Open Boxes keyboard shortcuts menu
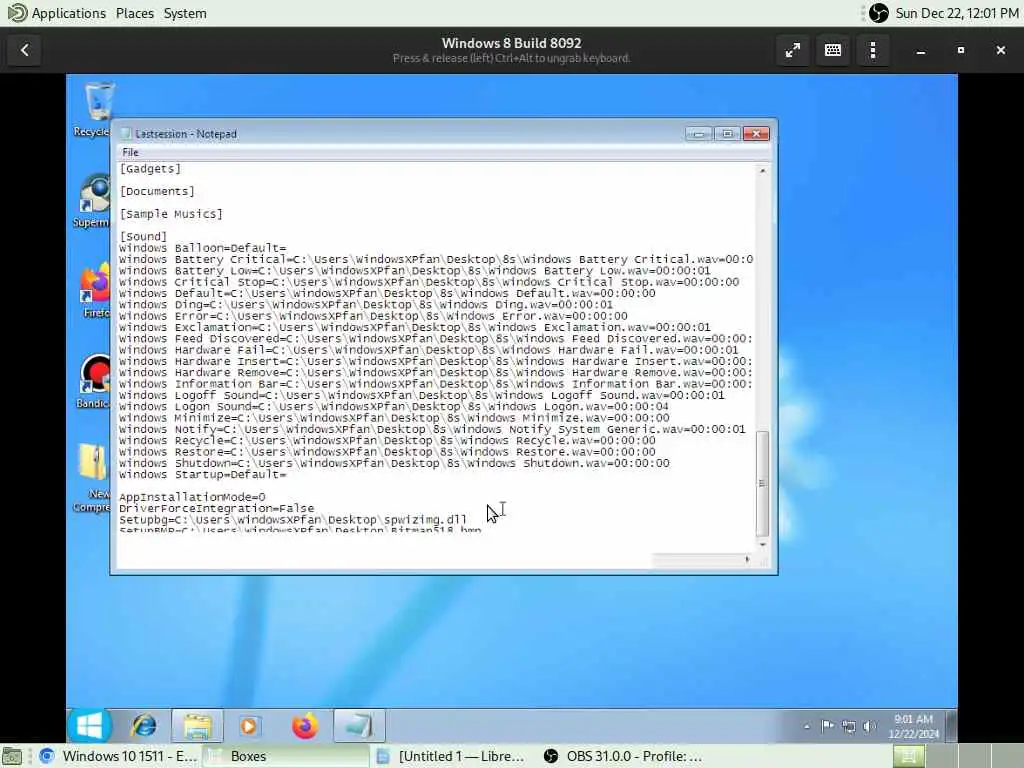The image size is (1024, 768). pos(833,50)
